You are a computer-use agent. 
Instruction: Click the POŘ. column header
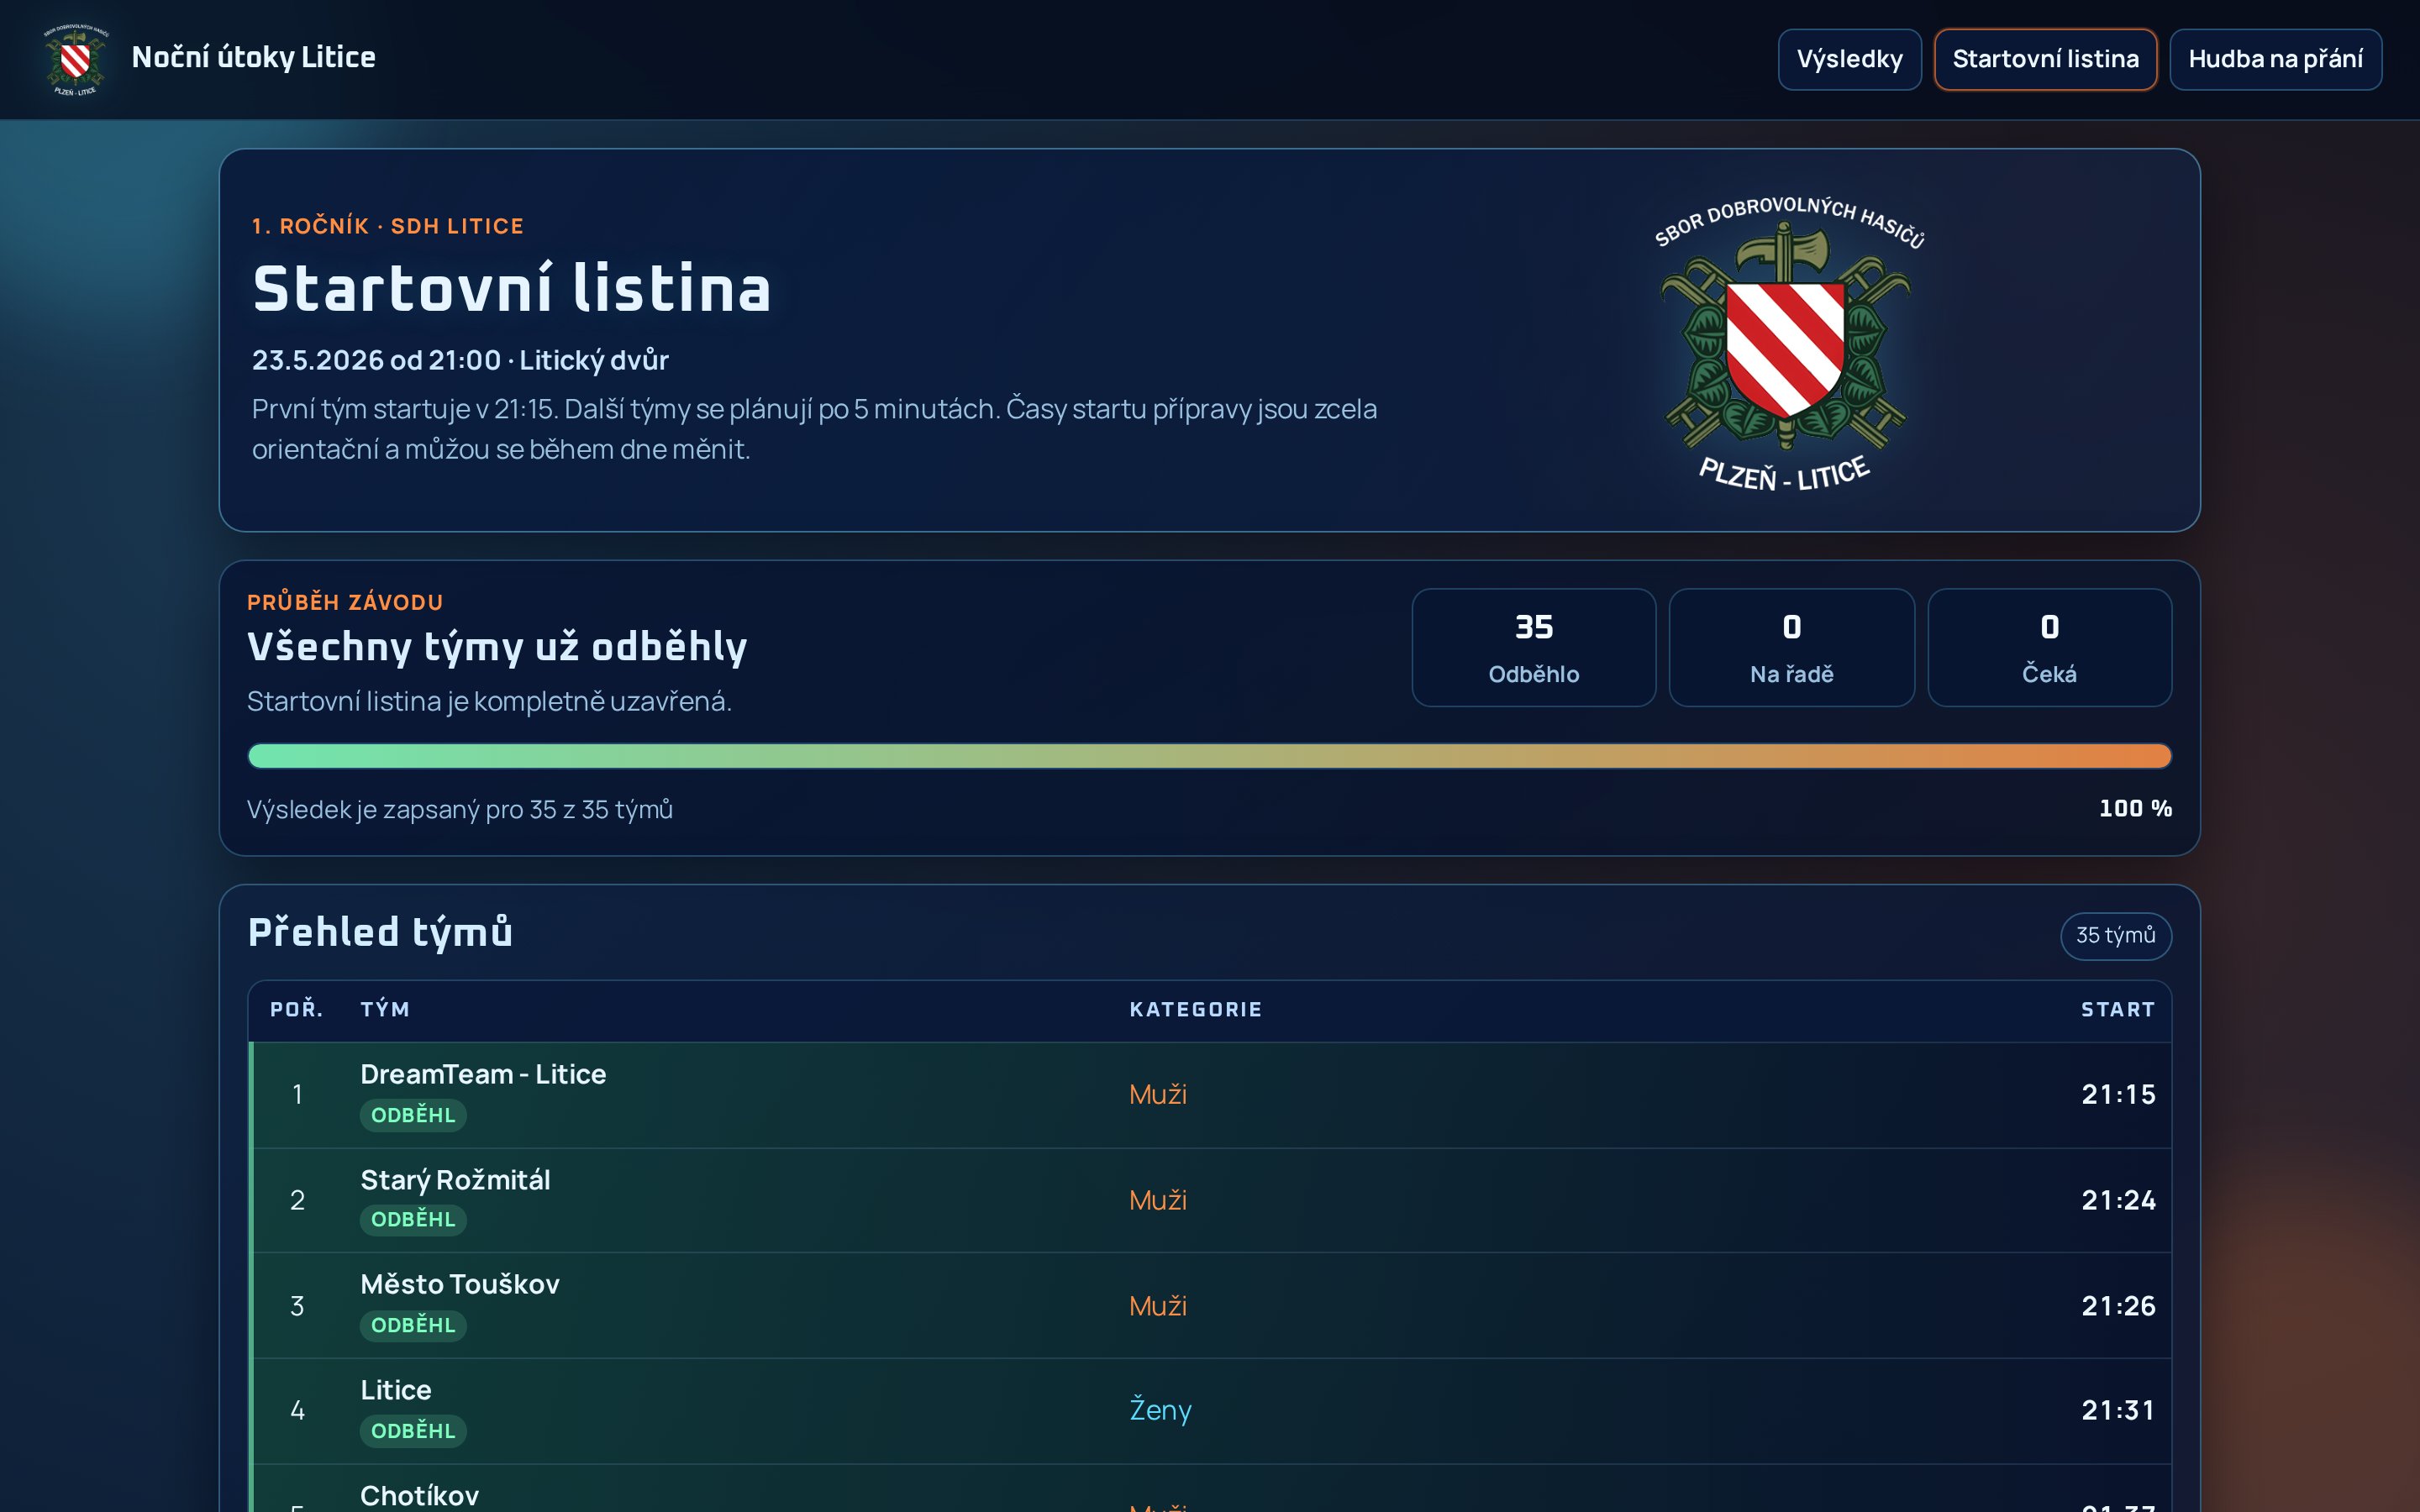coord(297,1009)
